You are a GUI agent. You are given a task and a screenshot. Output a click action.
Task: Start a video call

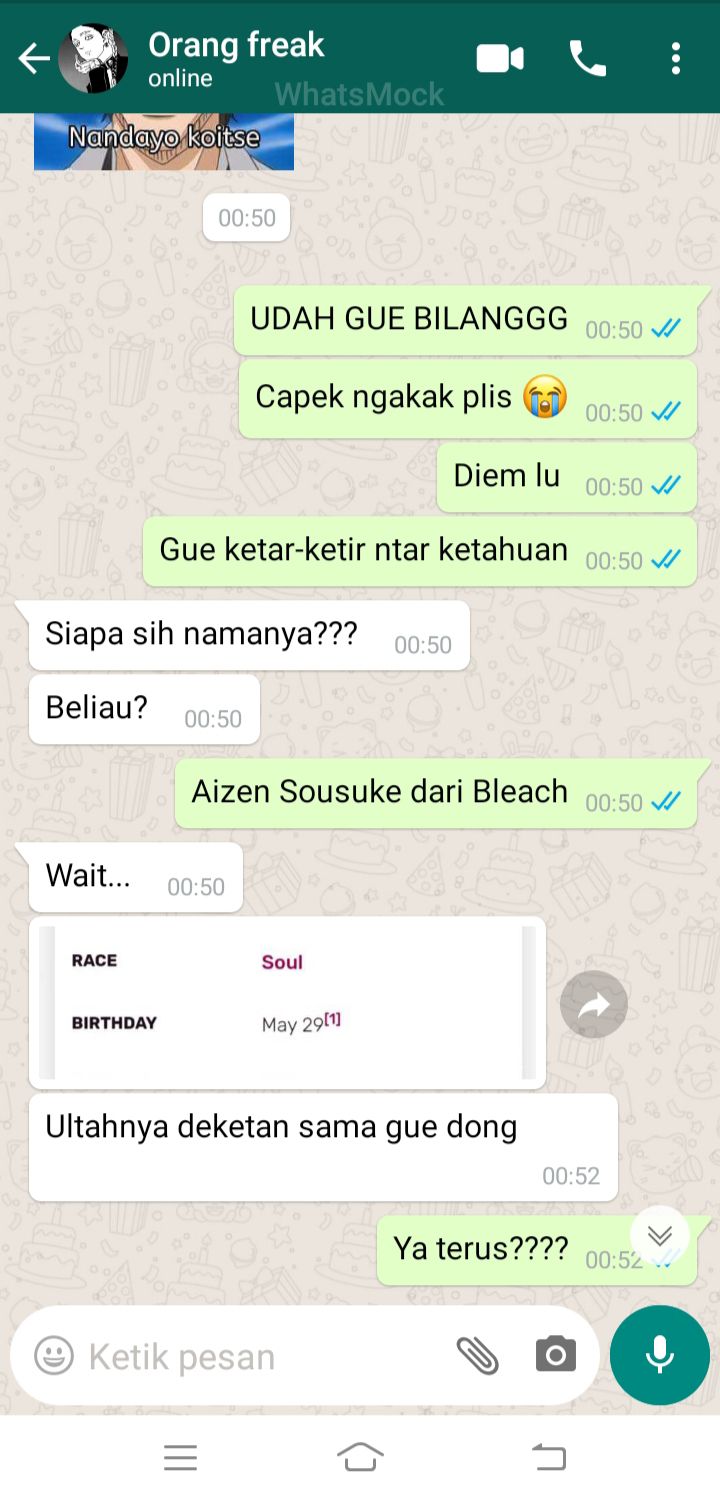click(x=500, y=59)
